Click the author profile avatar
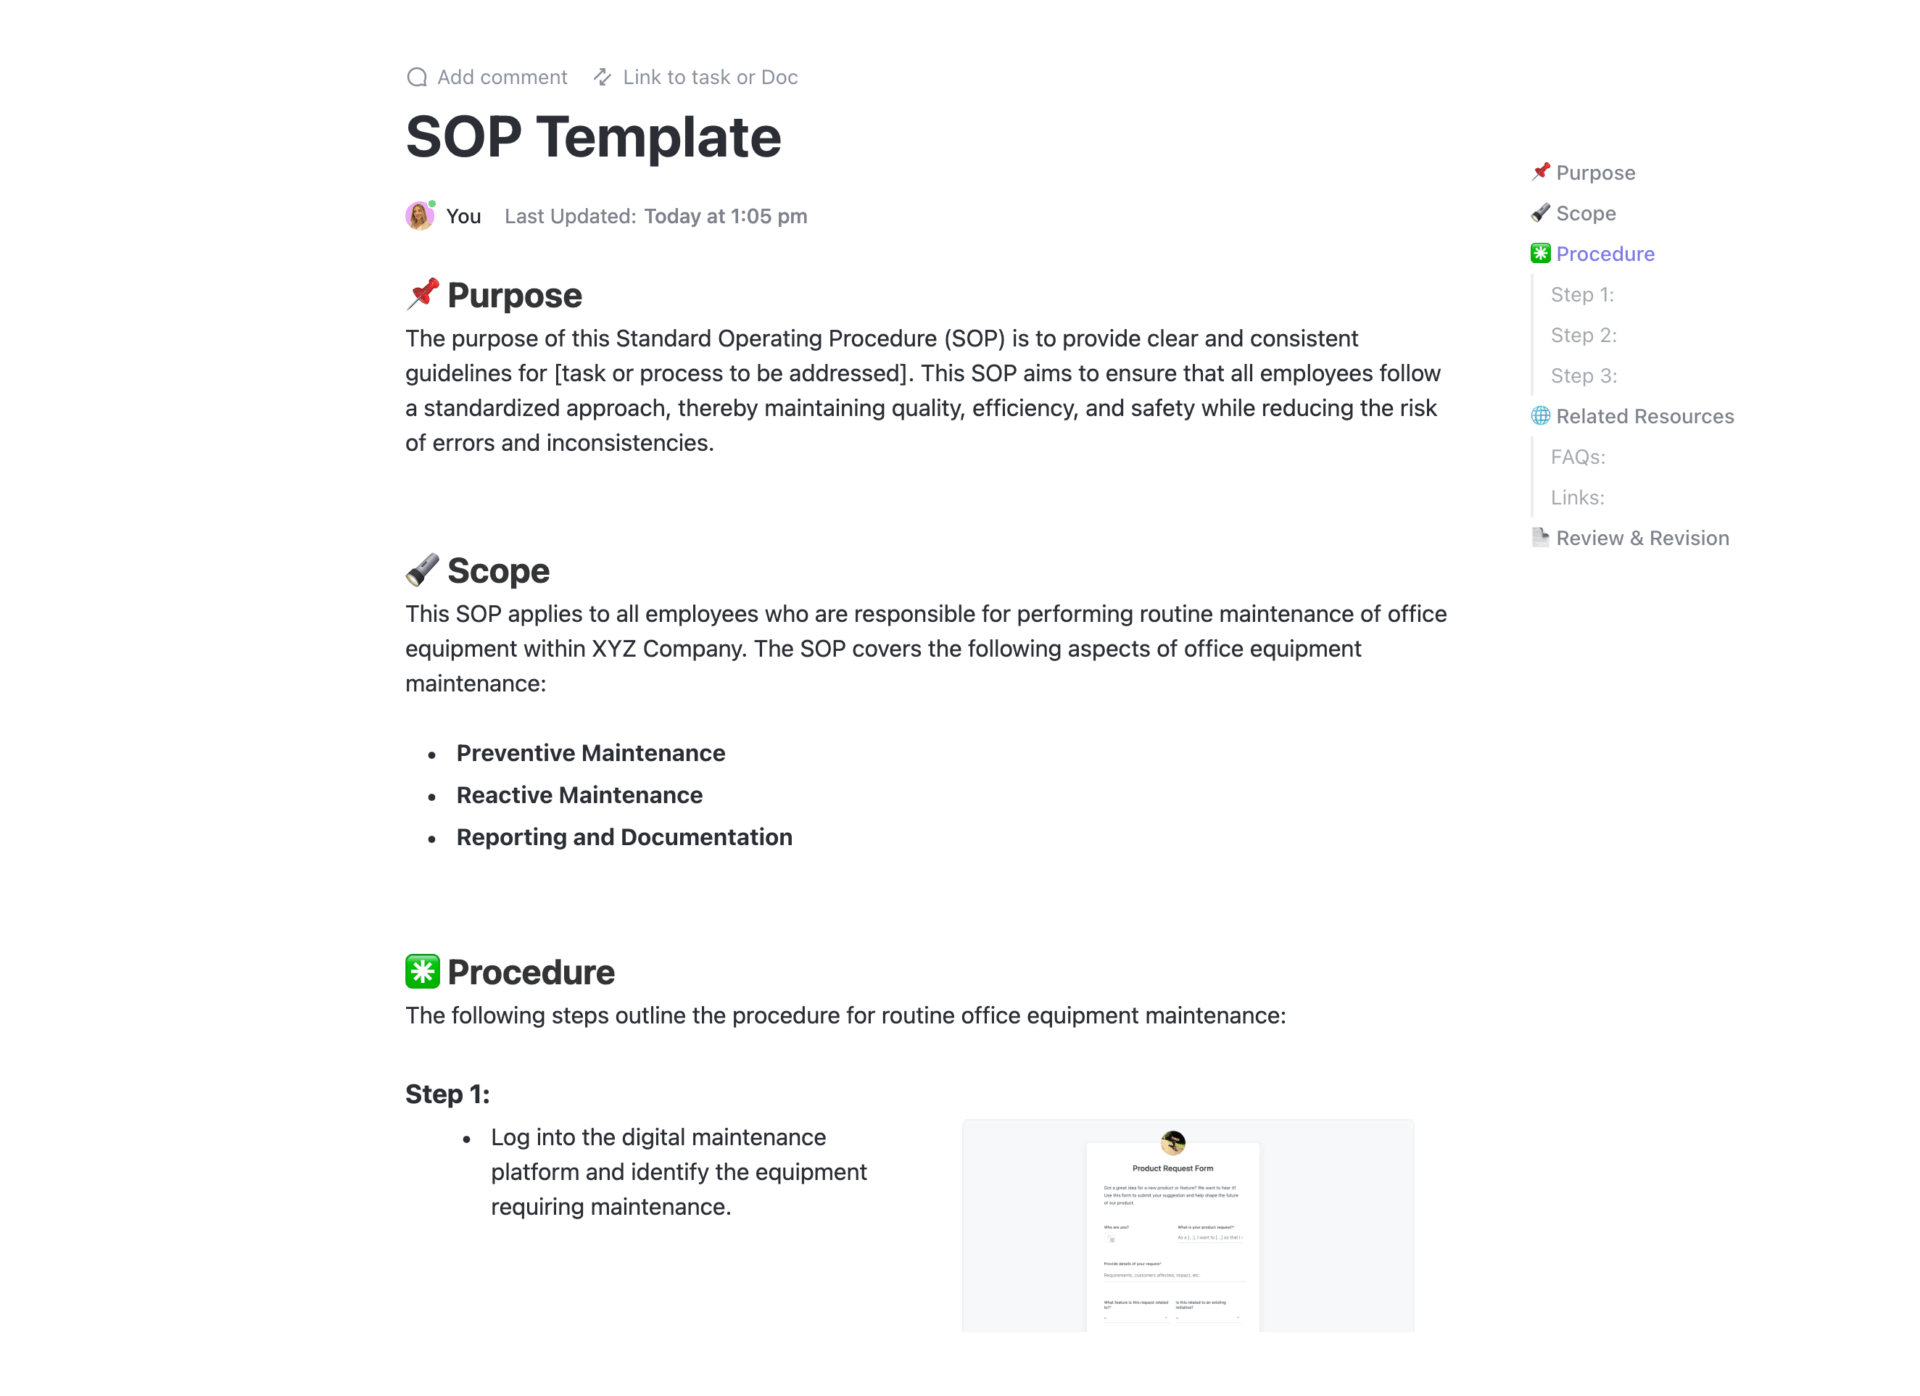 pyautogui.click(x=420, y=215)
